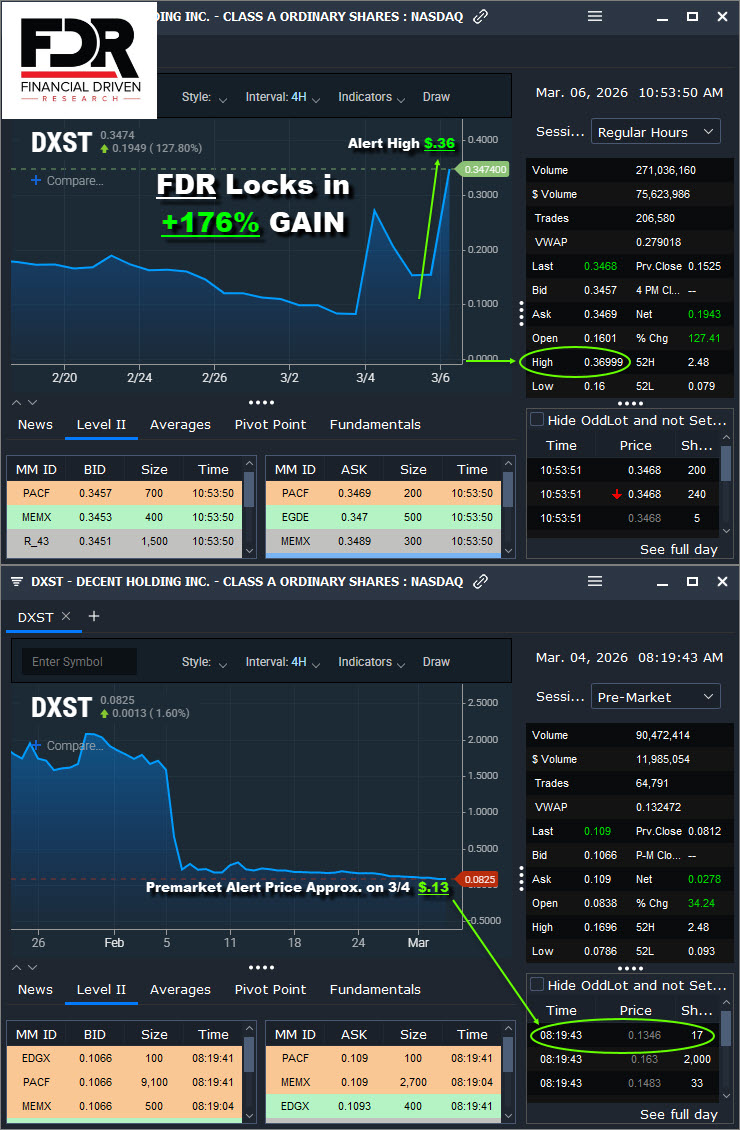Click See full day link in upper panel
The height and width of the screenshot is (1130, 740).
point(679,549)
